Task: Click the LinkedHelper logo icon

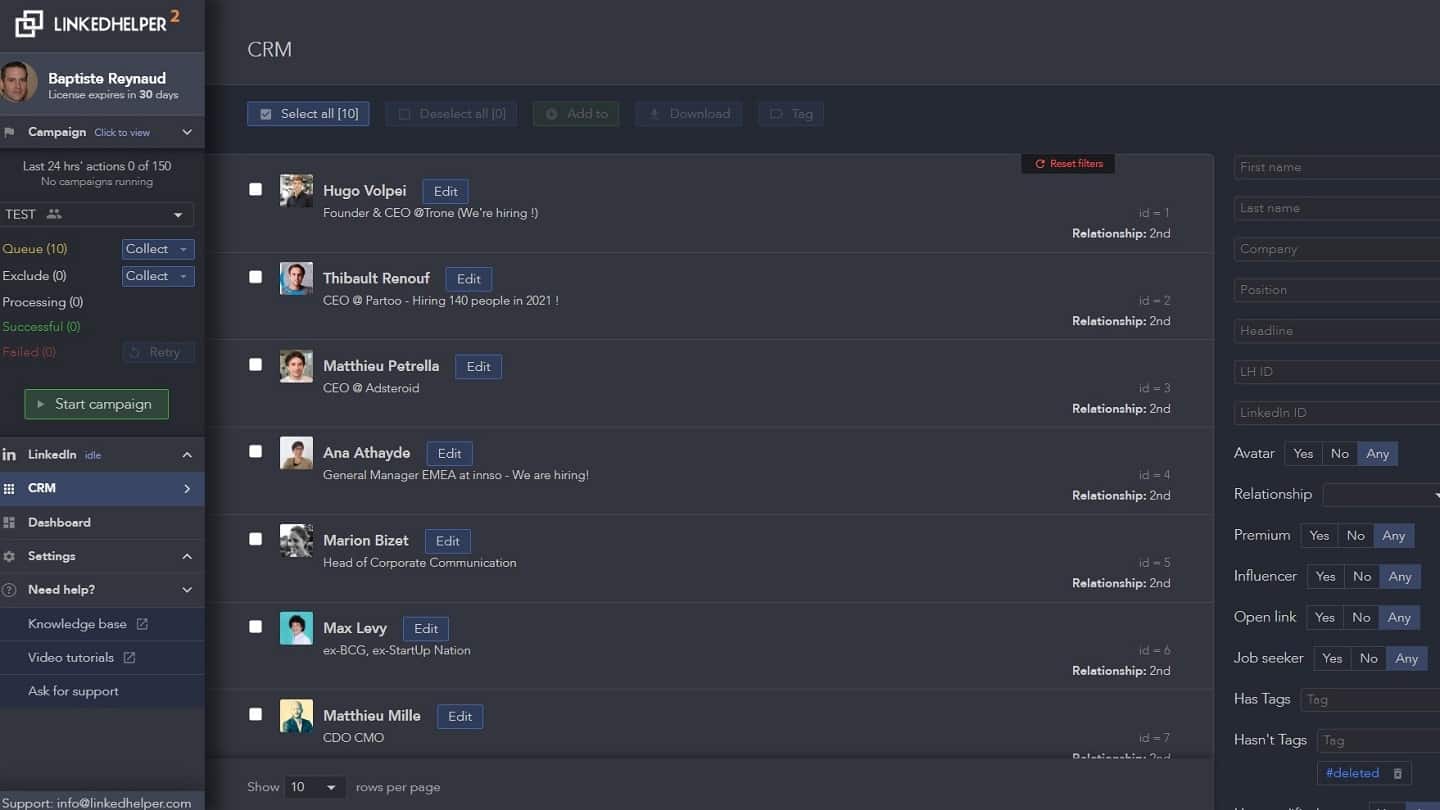Action: (x=29, y=23)
